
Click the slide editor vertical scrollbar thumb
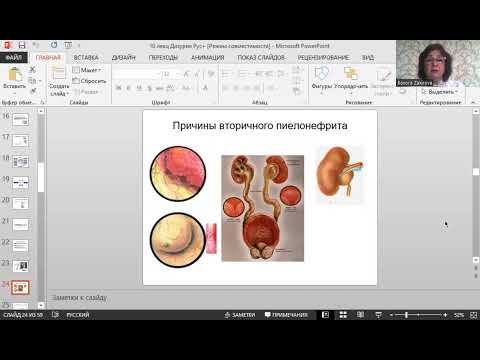[476, 172]
